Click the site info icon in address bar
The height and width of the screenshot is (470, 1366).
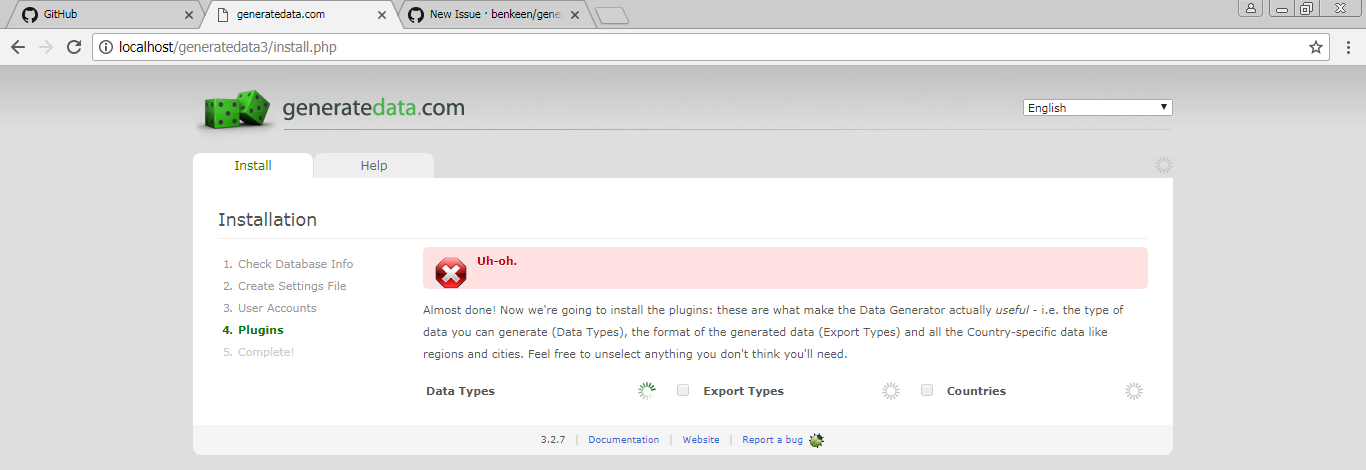point(106,47)
